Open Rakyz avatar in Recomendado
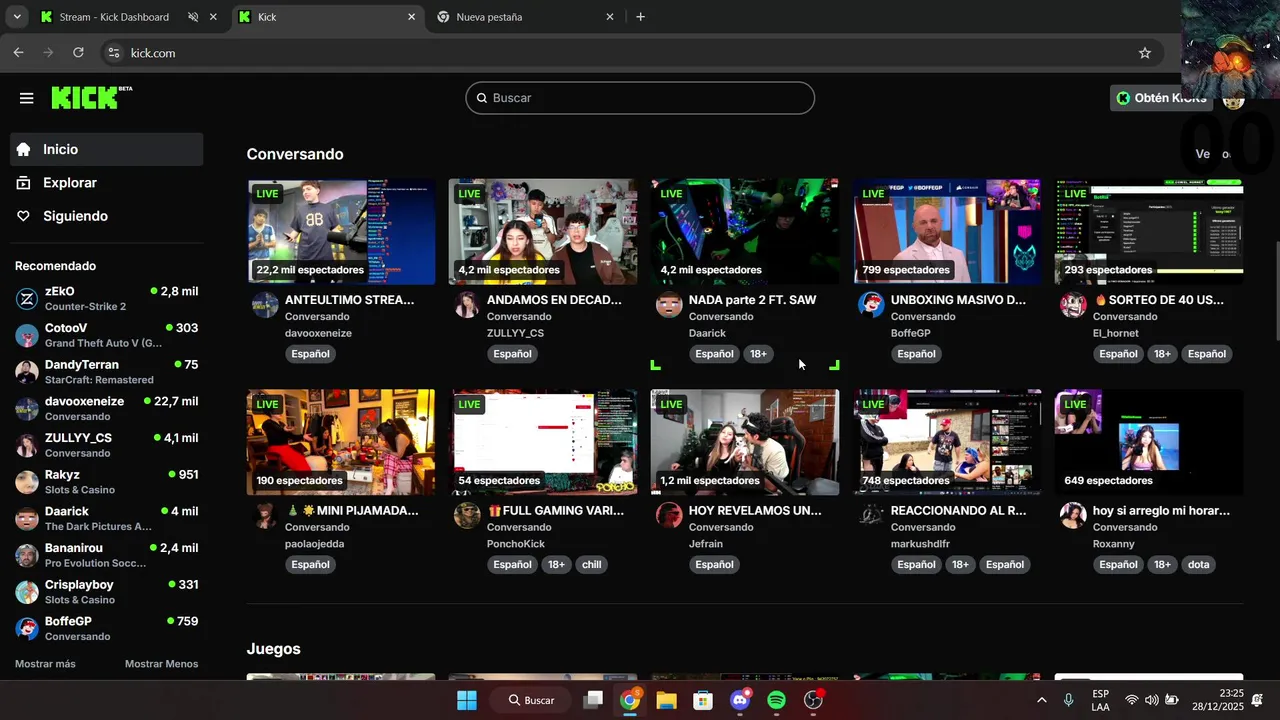 pos(27,482)
